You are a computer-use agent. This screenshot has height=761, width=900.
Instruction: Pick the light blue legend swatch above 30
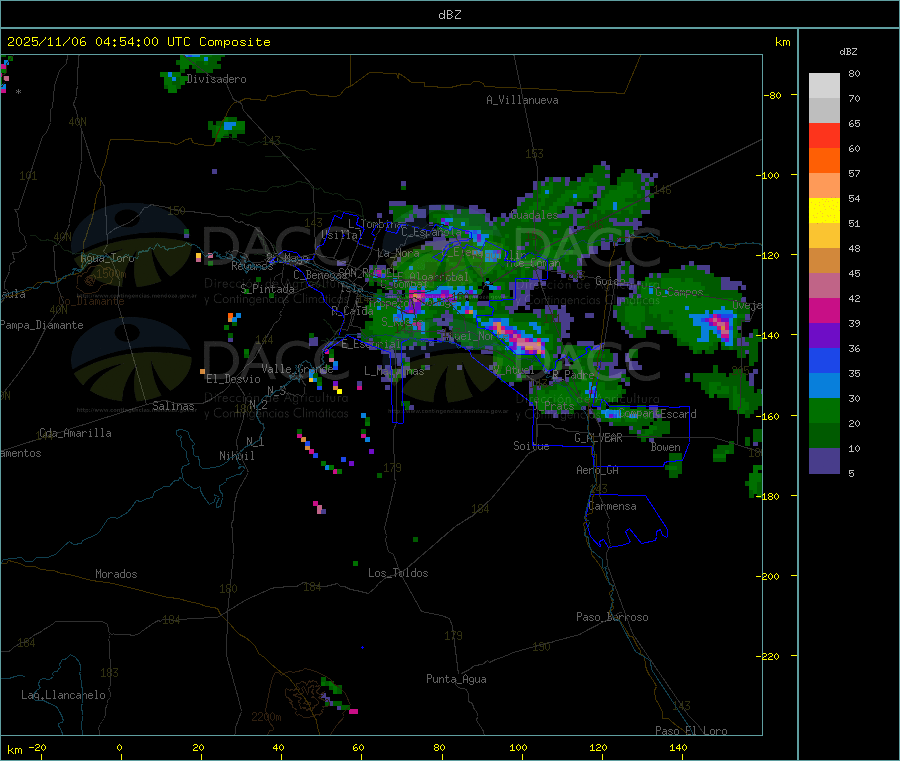click(824, 386)
